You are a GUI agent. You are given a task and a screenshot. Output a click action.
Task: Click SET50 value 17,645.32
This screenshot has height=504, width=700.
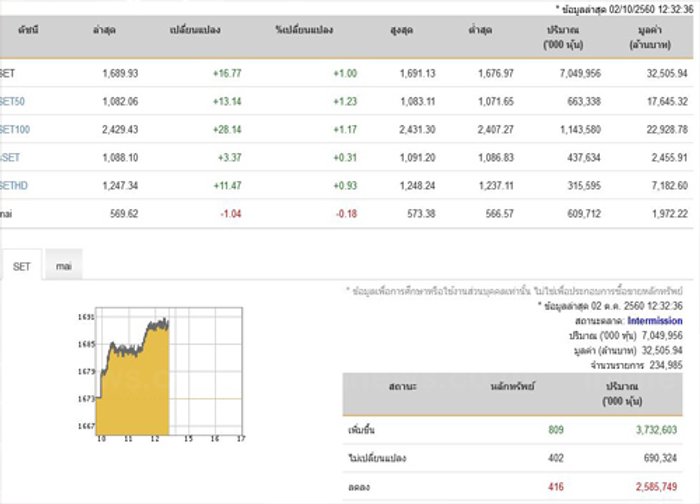click(x=667, y=101)
